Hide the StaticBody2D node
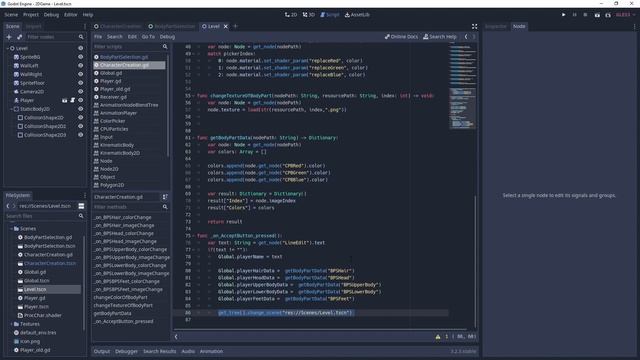 coord(80,109)
